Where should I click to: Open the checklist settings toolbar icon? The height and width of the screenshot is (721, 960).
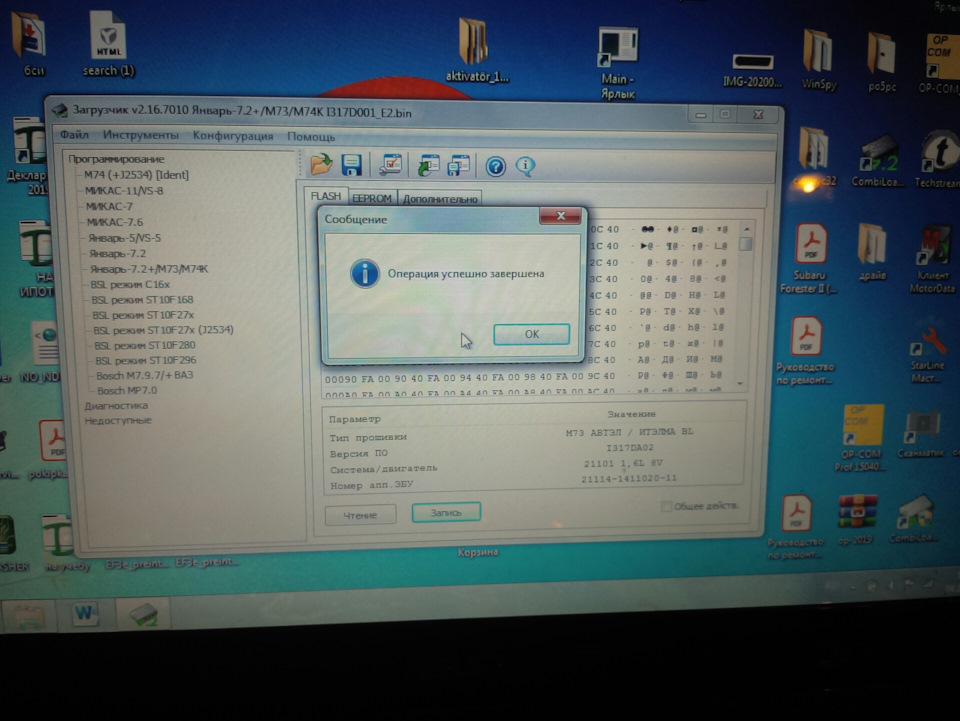coord(390,165)
